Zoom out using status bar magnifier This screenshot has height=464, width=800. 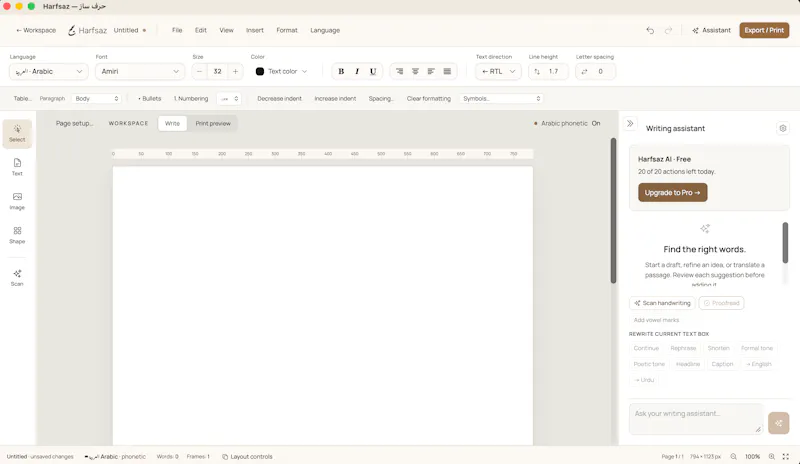click(x=733, y=457)
